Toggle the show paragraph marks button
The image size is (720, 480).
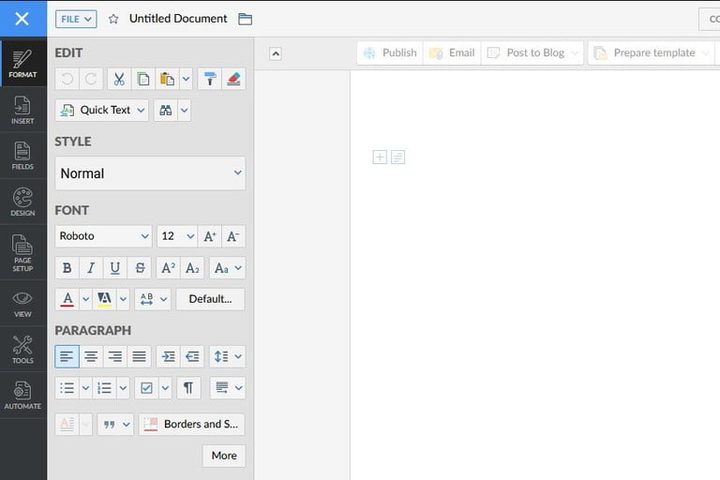point(188,388)
